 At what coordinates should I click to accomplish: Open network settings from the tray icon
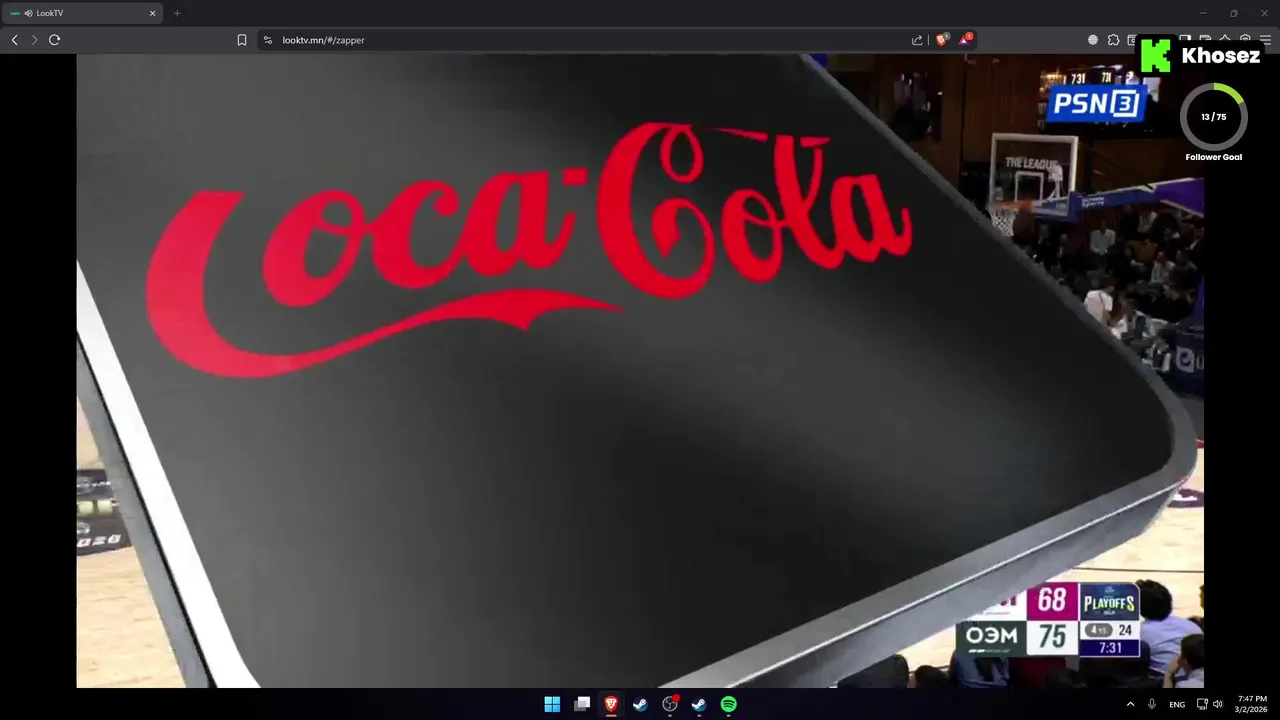click(1202, 704)
